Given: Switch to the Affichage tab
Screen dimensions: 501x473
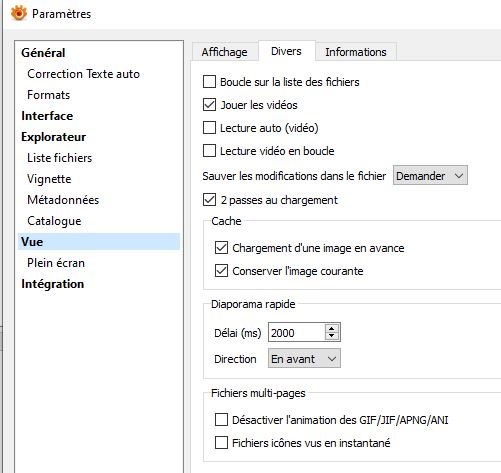Looking at the screenshot, I should (x=225, y=52).
